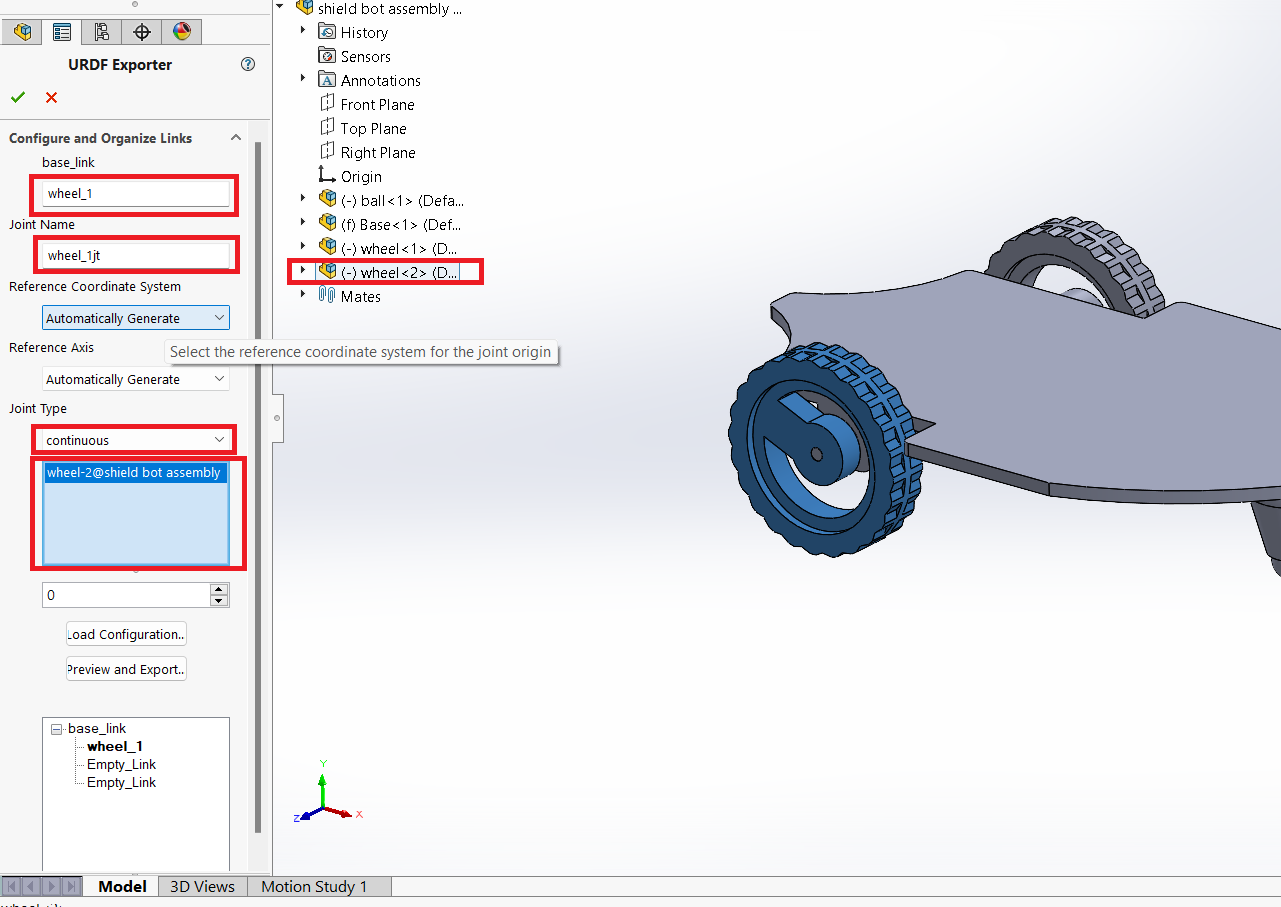Open the Reference Axis dropdown
Image resolution: width=1281 pixels, height=907 pixels.
pos(136,380)
